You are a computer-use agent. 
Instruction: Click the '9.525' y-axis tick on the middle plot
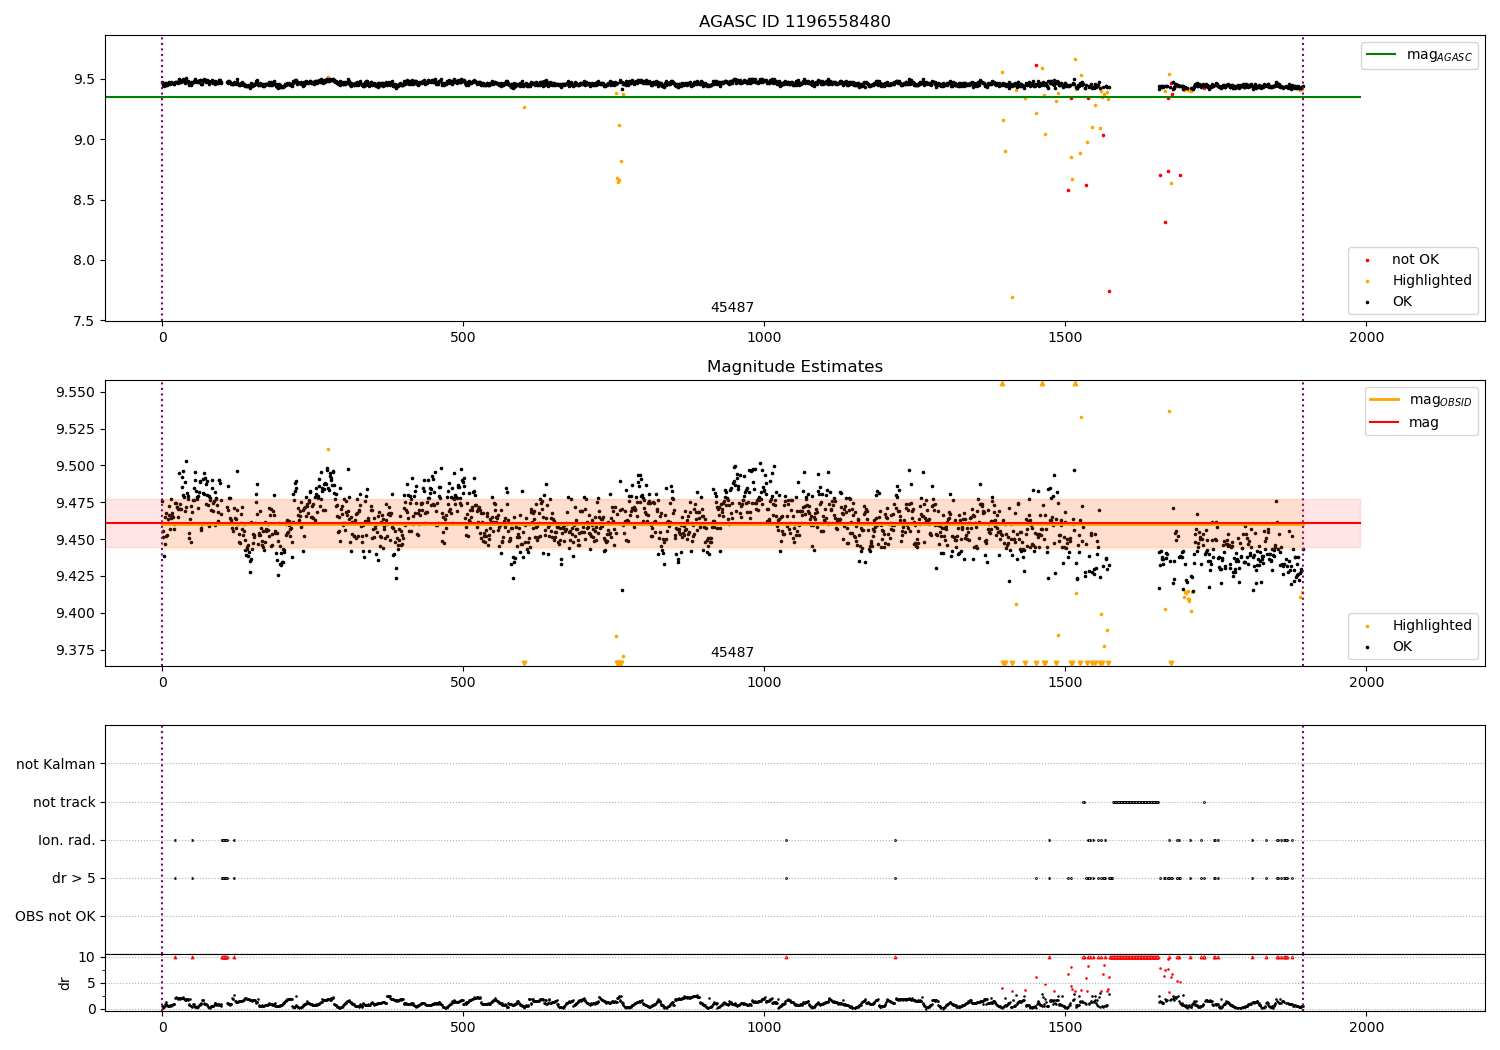click(75, 429)
